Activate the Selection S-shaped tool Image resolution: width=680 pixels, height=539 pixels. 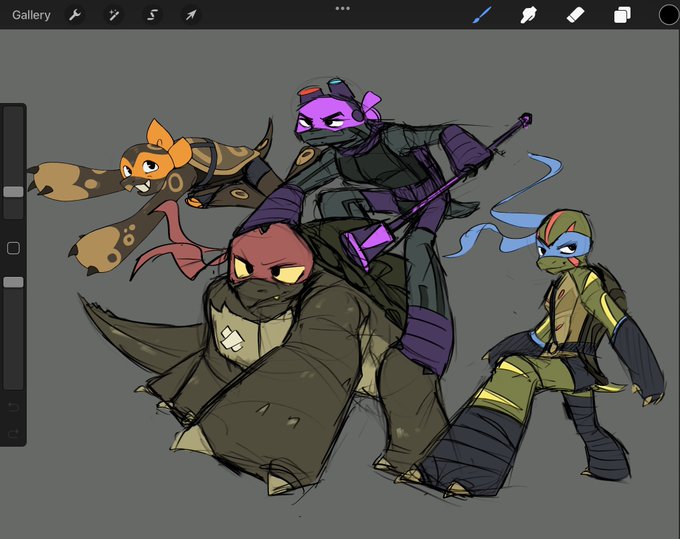(152, 15)
